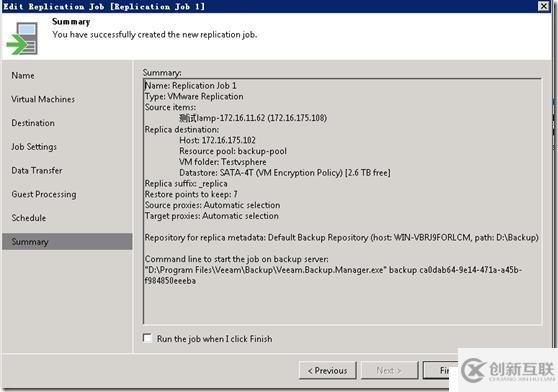Viewport: 558px width, 392px height.
Task: Click the lamp-172.16.11.62 source item line
Action: point(253,118)
